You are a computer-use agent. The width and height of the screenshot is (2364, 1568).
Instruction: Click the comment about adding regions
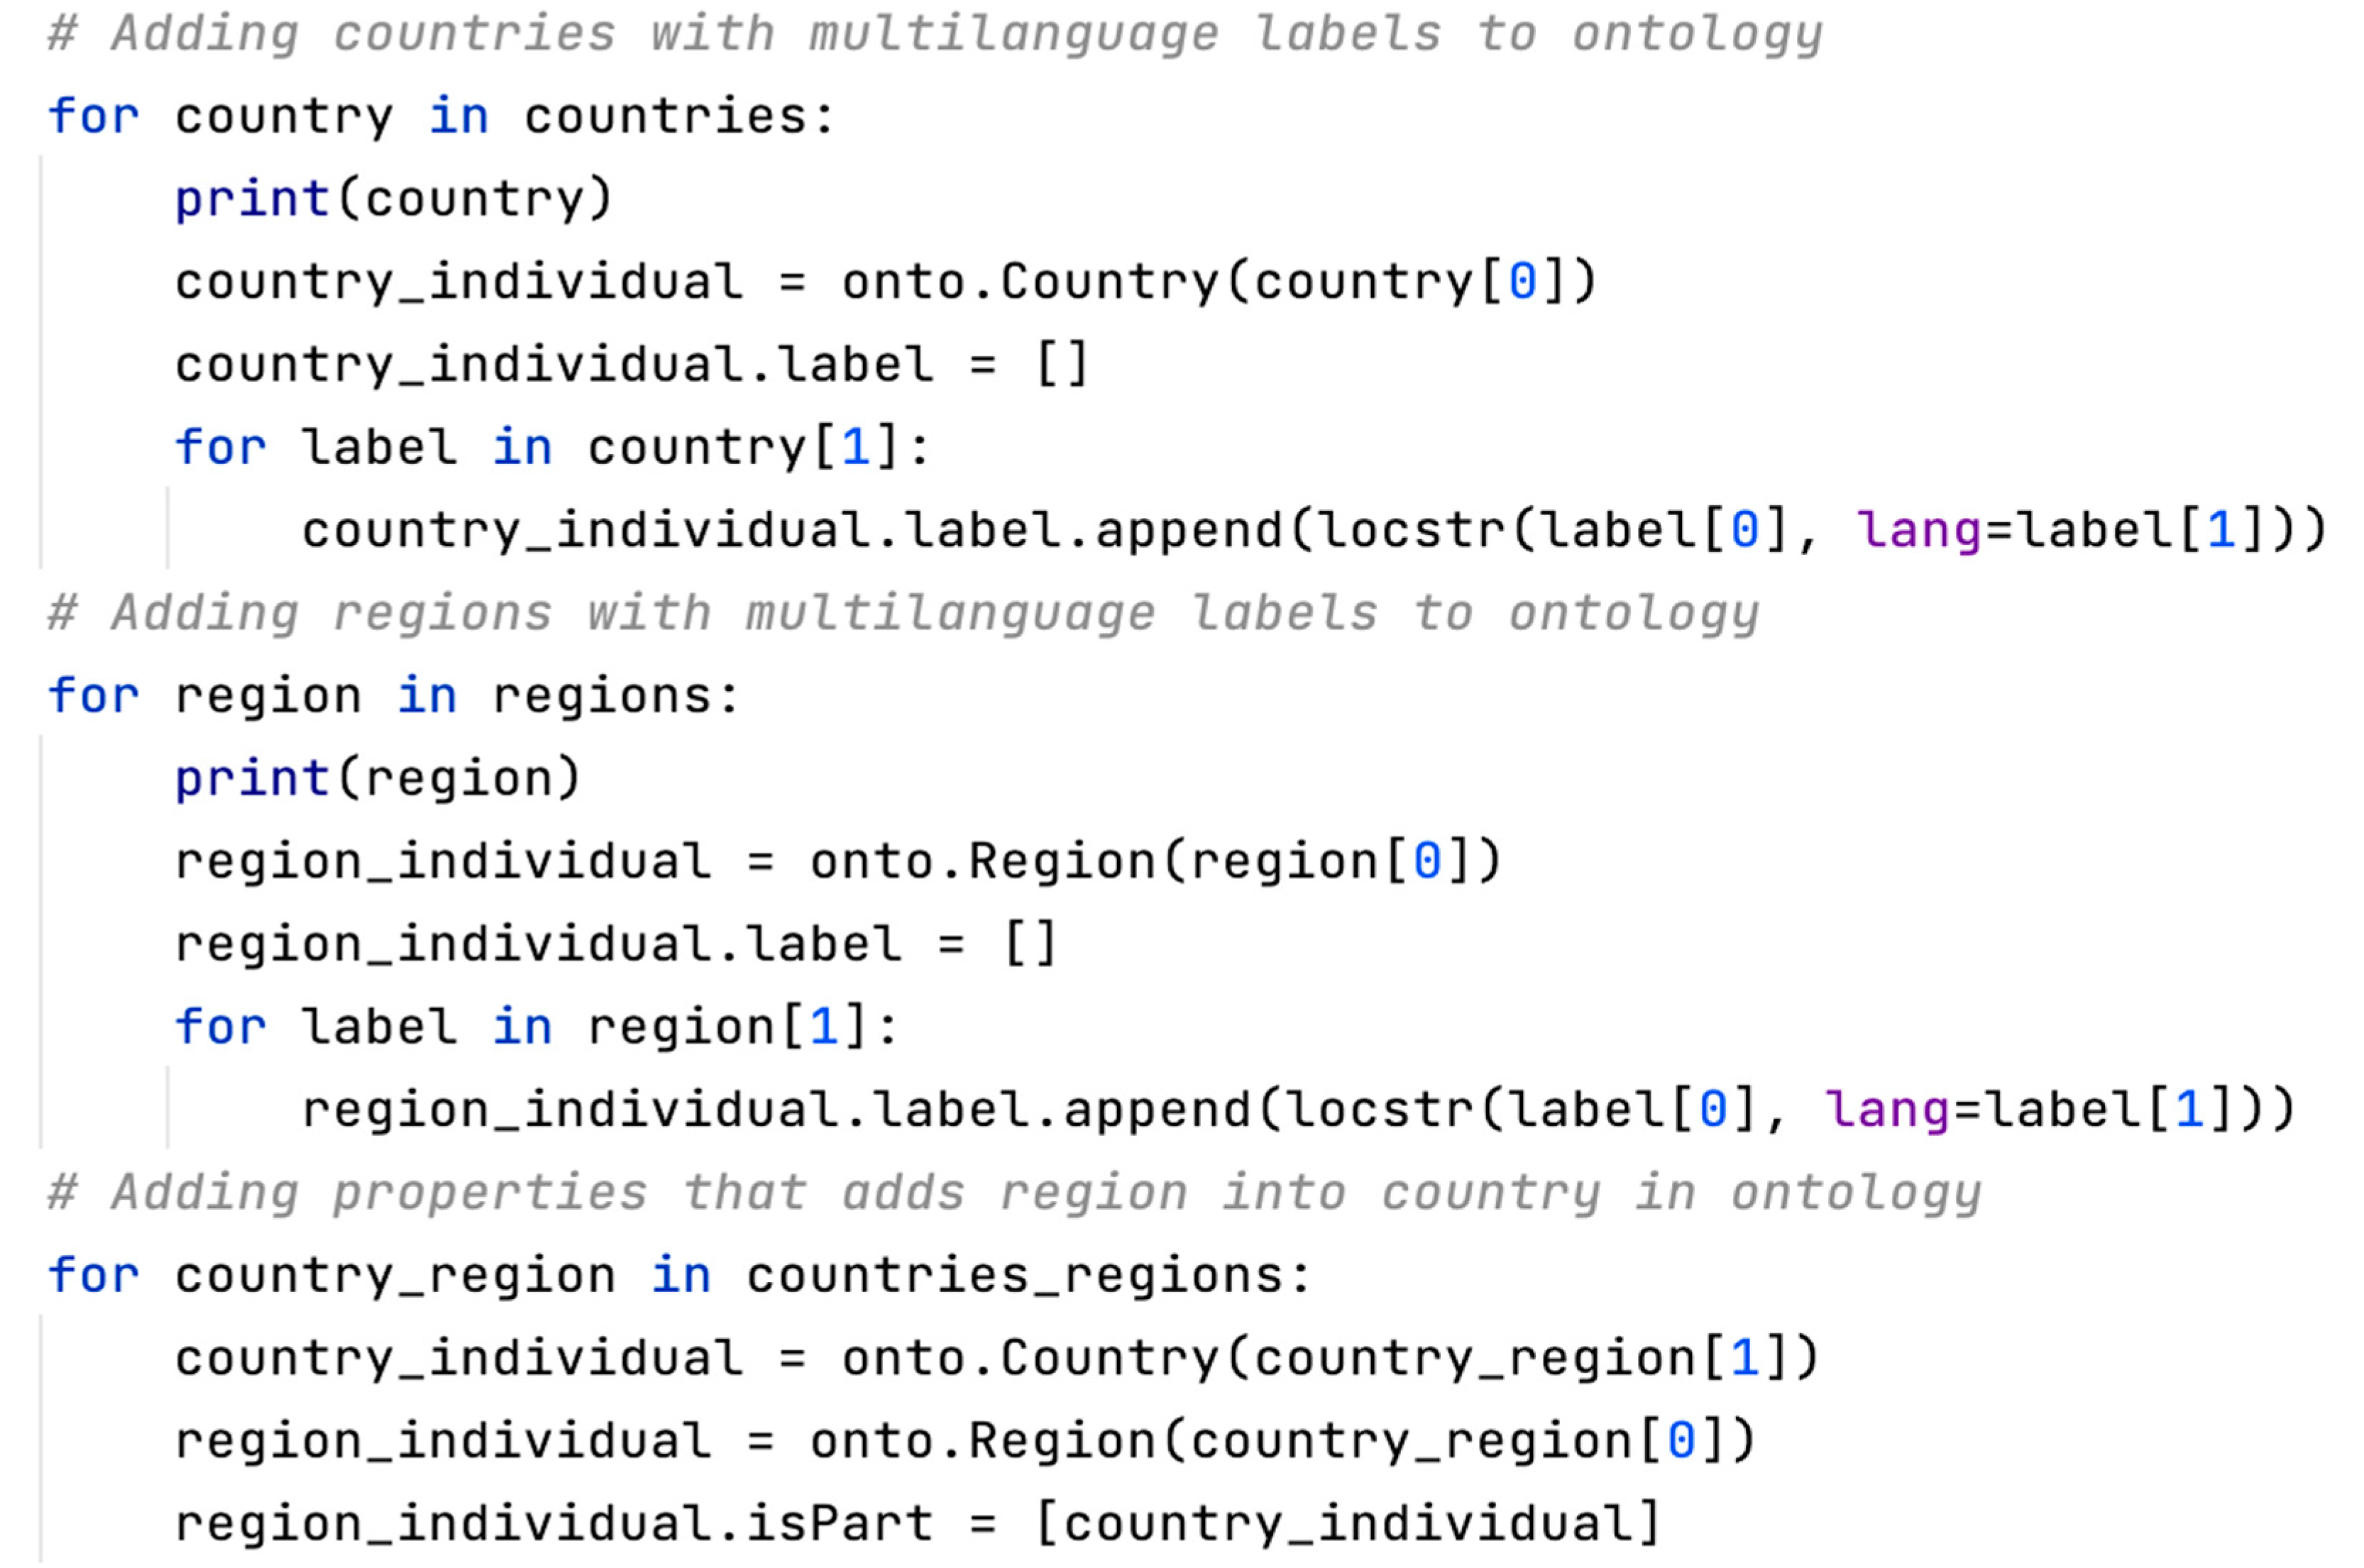click(903, 613)
